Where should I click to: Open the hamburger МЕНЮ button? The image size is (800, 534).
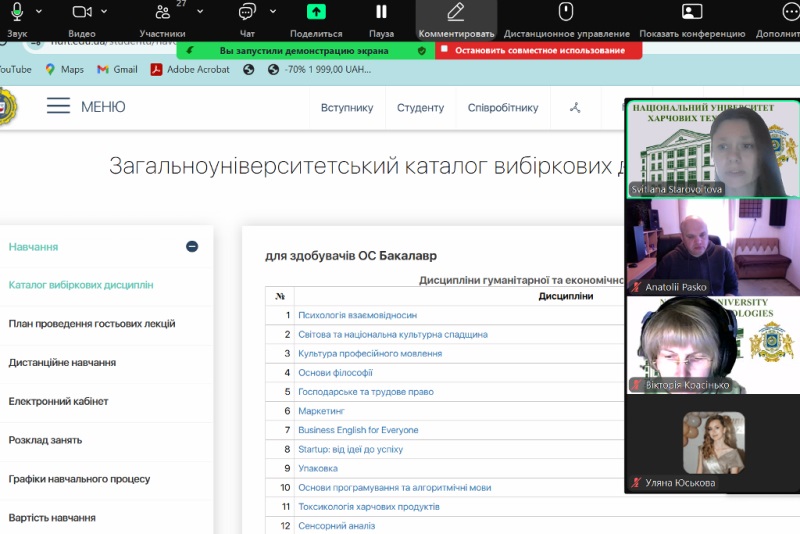point(59,107)
